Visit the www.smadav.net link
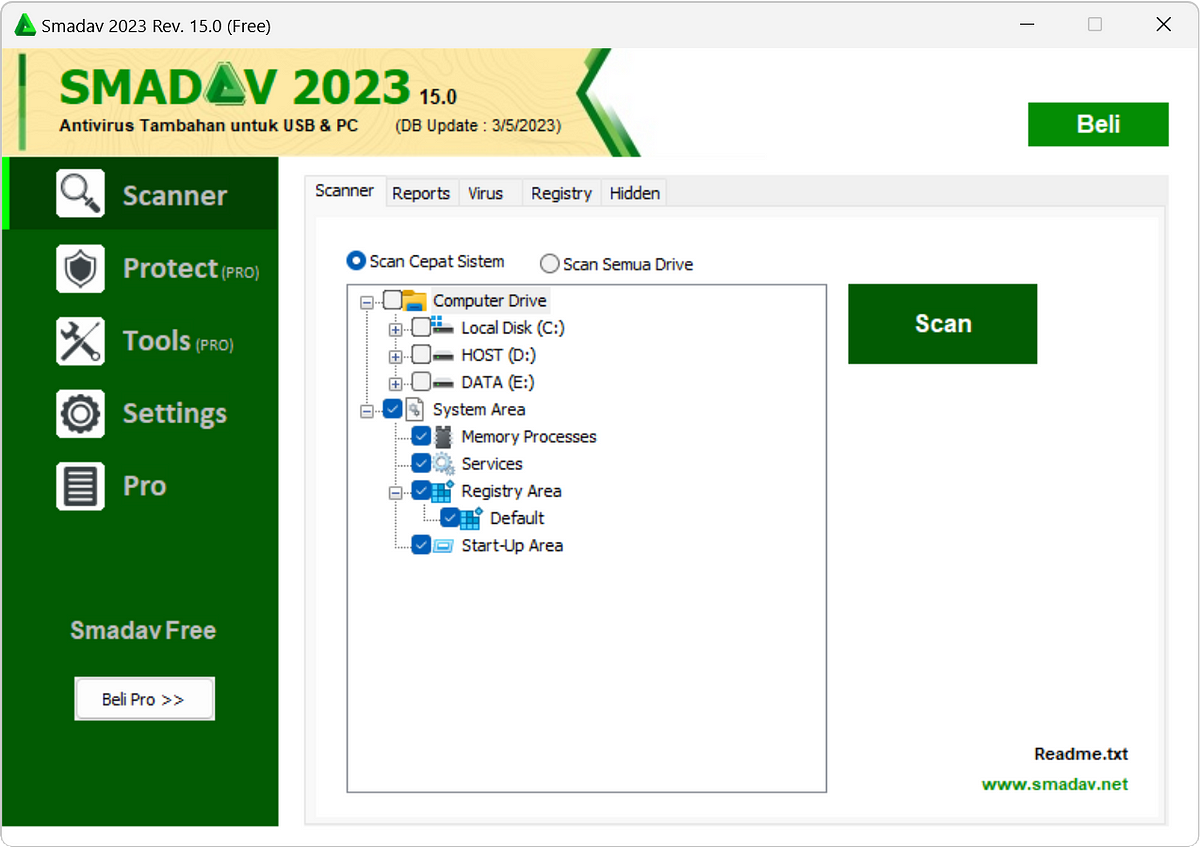The height and width of the screenshot is (847, 1200). (x=1055, y=784)
